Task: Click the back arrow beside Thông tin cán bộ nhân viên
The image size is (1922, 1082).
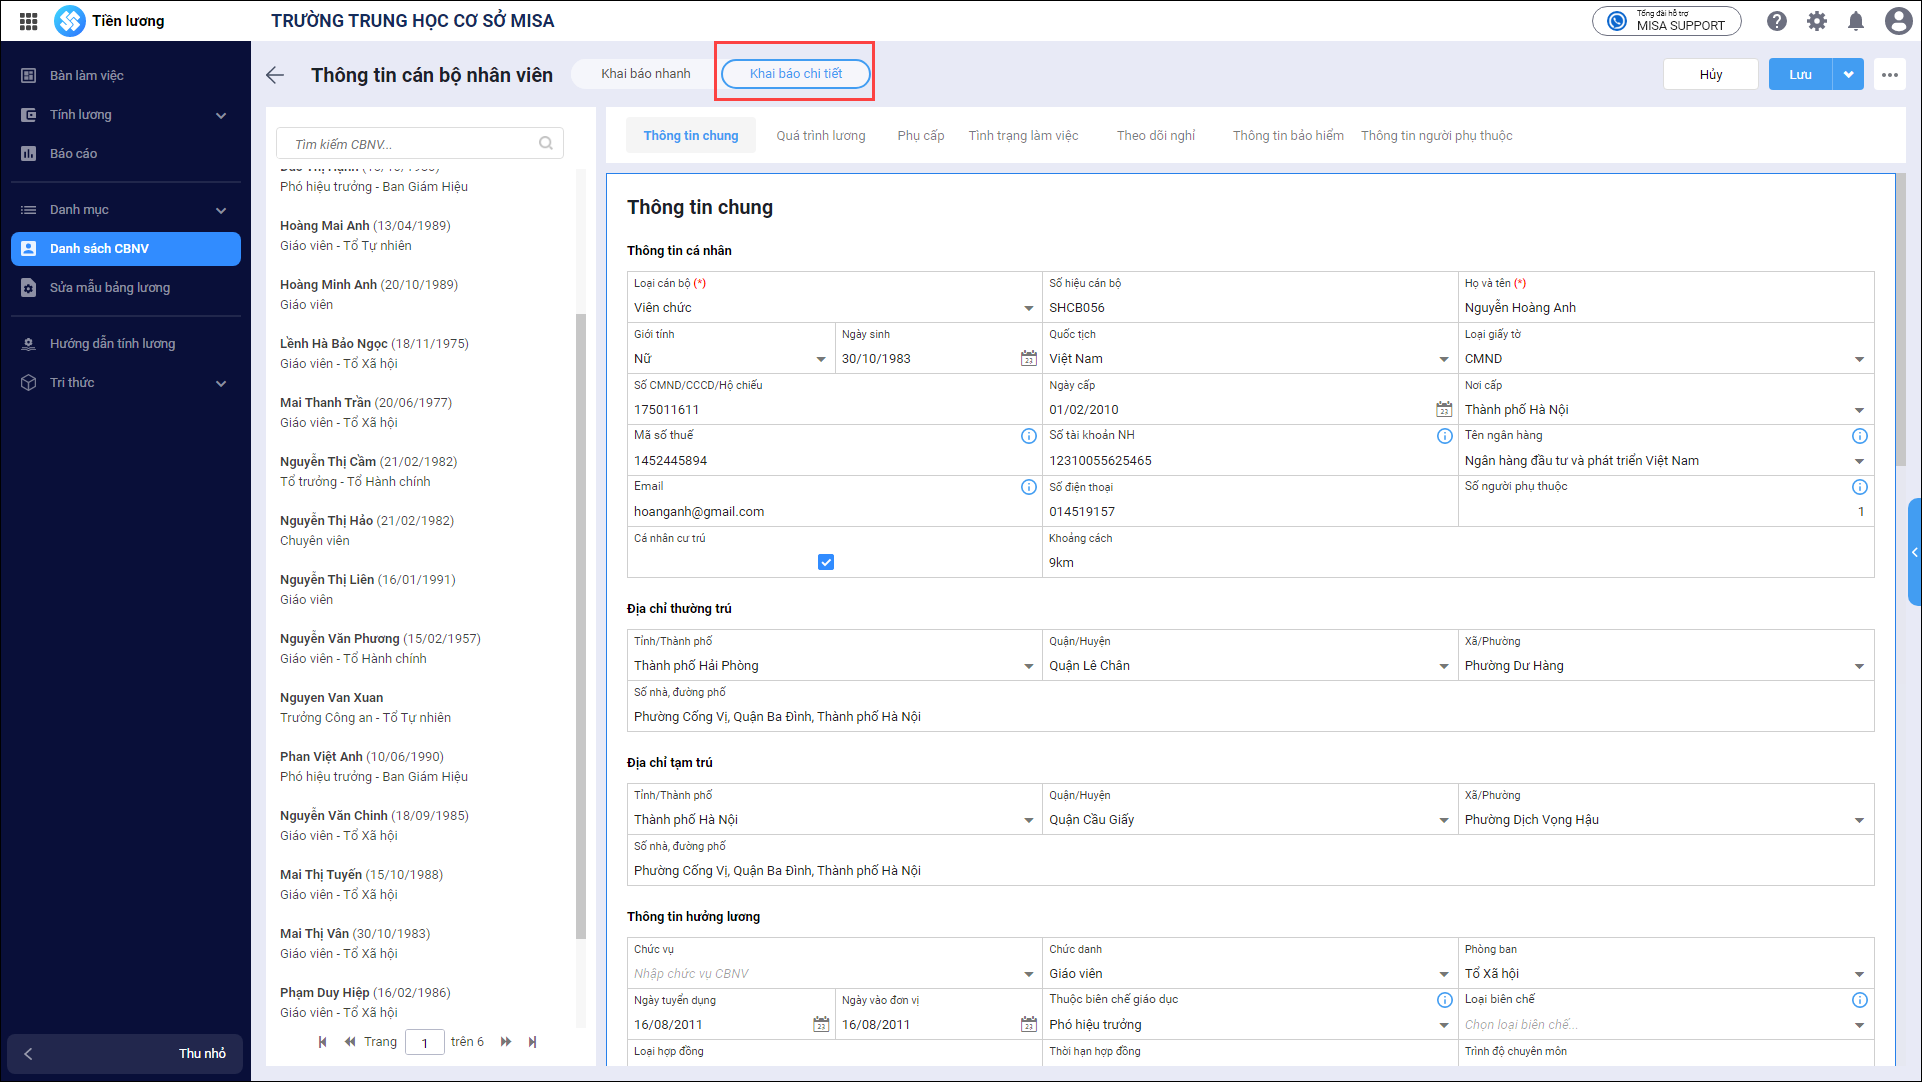Action: 275,75
